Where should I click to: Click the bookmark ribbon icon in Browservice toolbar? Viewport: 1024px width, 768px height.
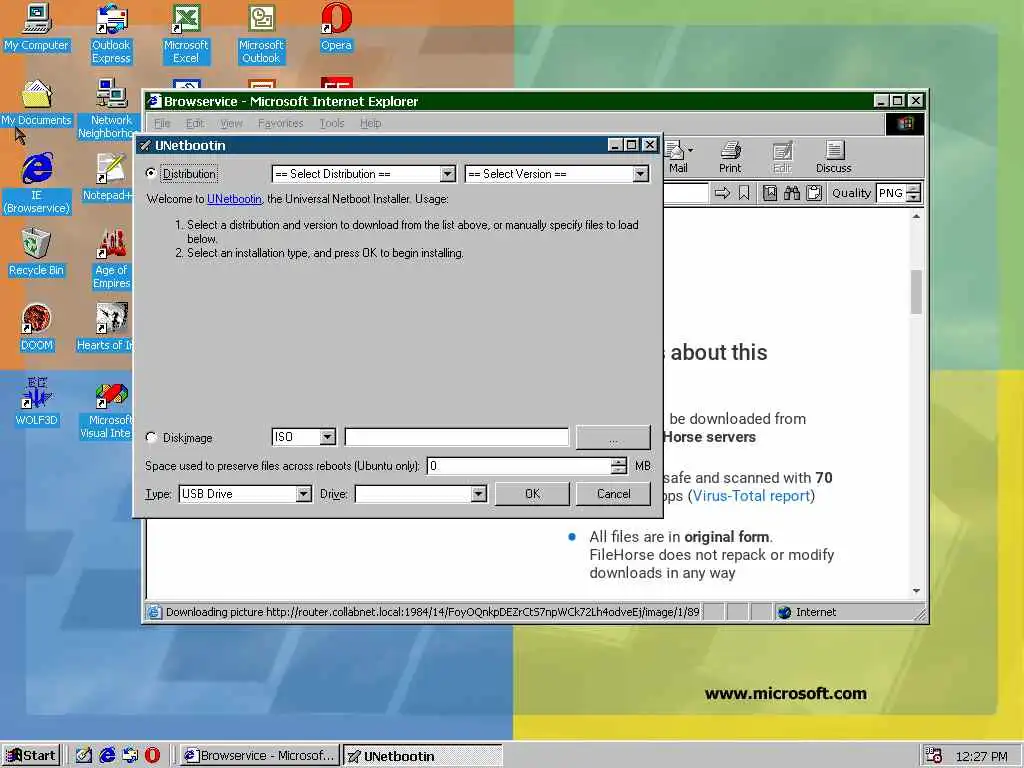744,193
